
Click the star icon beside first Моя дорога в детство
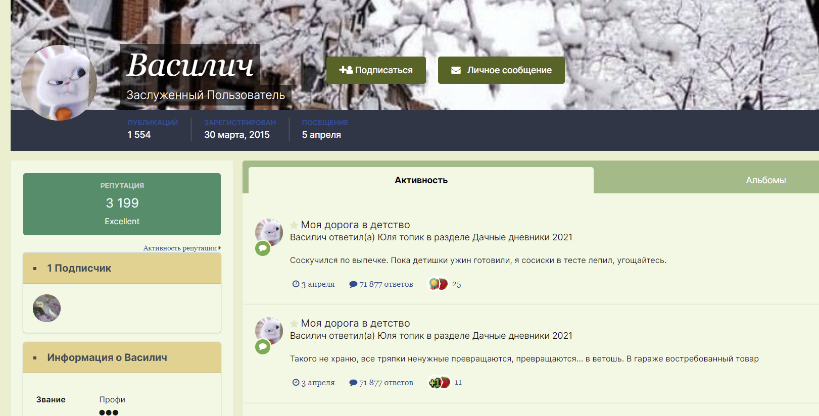point(294,225)
